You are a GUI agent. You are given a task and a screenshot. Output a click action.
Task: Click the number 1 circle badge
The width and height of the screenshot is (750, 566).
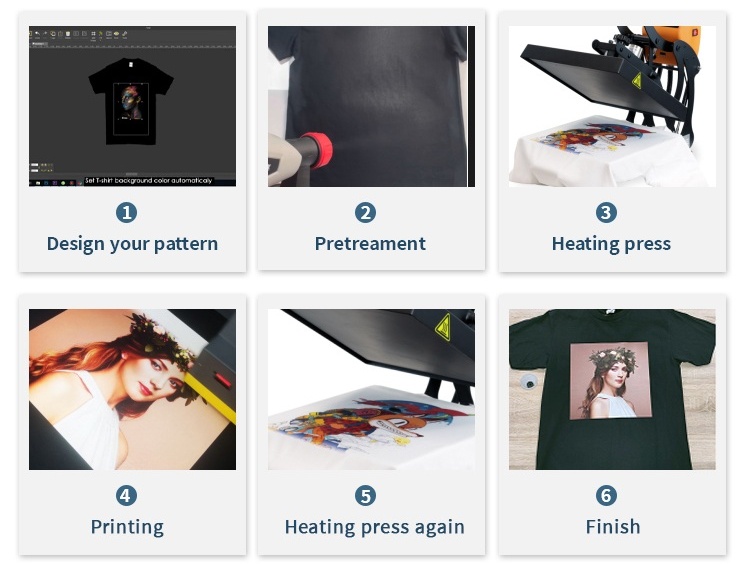126,212
